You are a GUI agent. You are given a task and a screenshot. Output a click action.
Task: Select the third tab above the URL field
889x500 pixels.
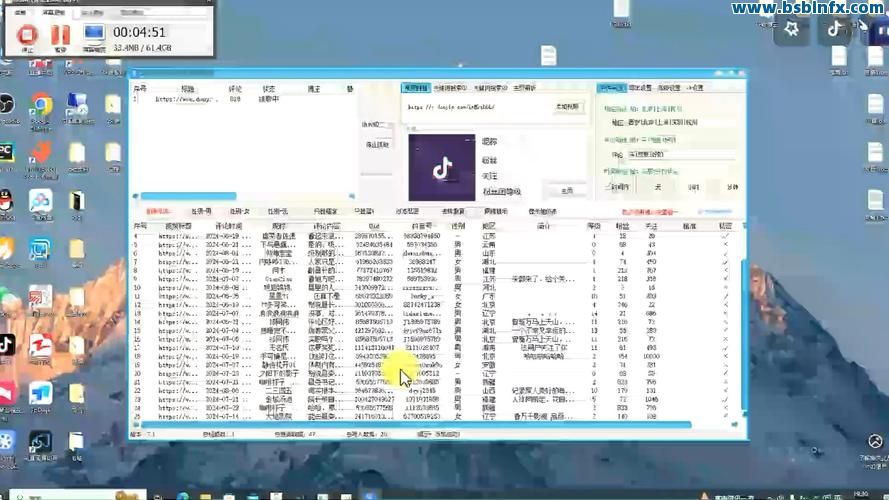[x=490, y=88]
